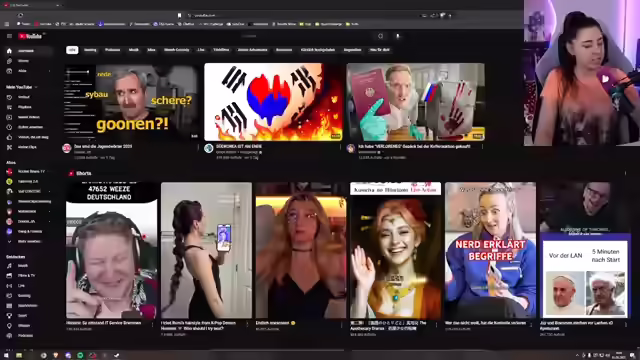
Task: Open the Südkorea flag video thumbnail
Action: [273, 102]
